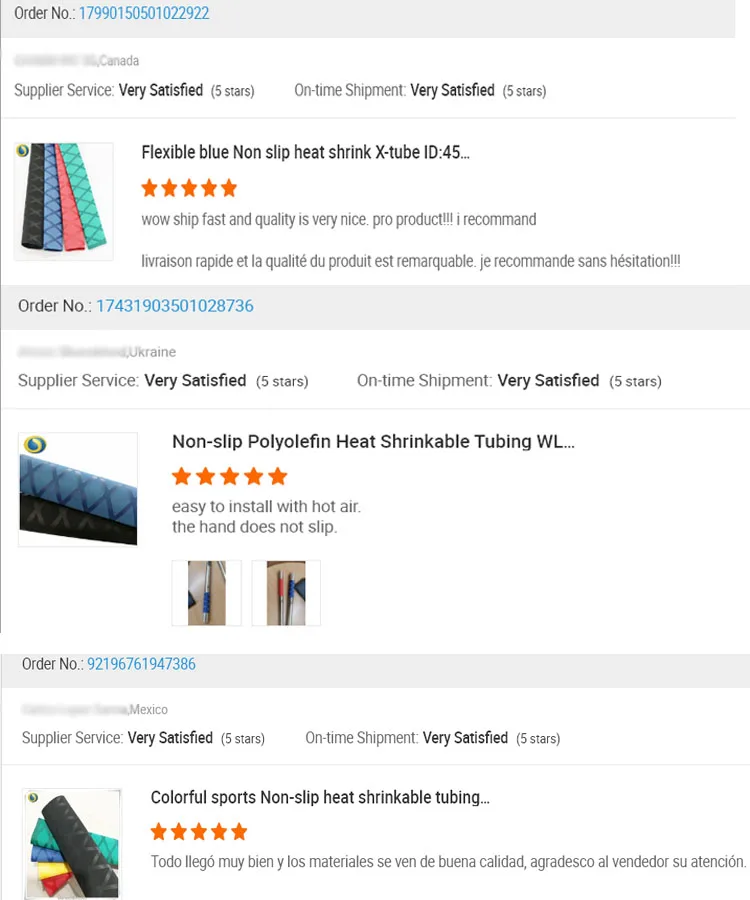View the review photo with the red grip

[286, 593]
